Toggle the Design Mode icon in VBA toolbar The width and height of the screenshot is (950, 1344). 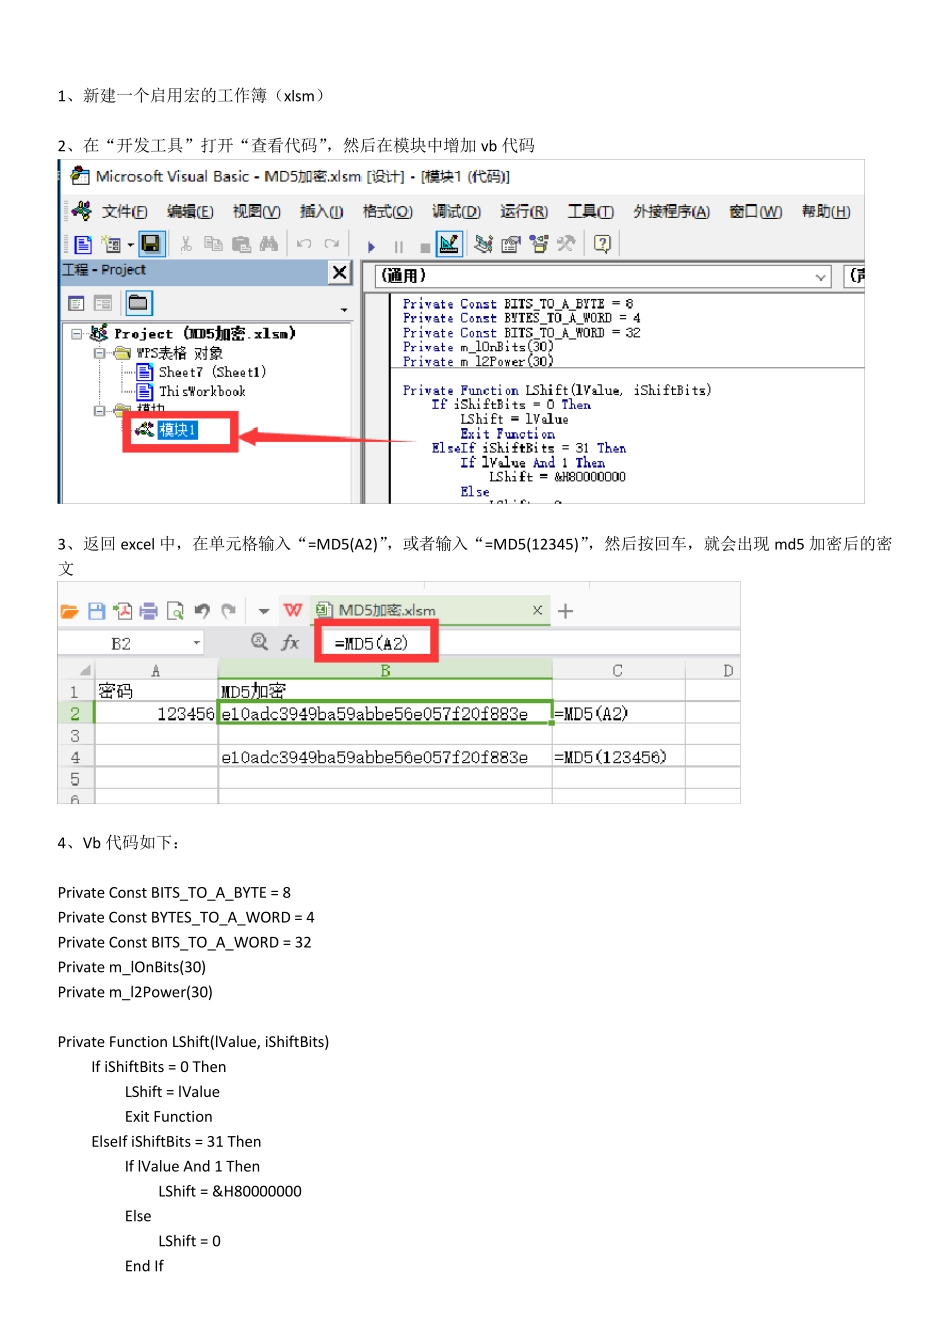coord(449,244)
